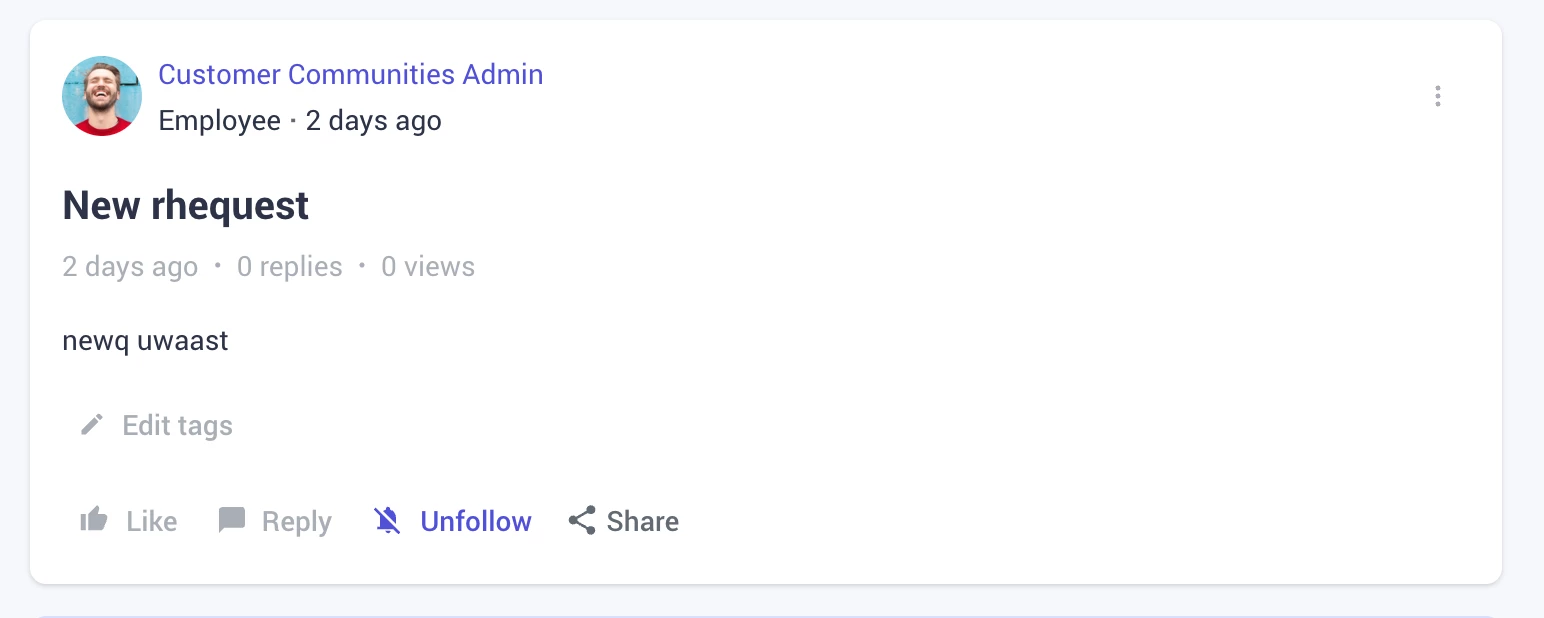The height and width of the screenshot is (618, 1544).
Task: Toggle following via the Unfollow label
Action: click(476, 521)
